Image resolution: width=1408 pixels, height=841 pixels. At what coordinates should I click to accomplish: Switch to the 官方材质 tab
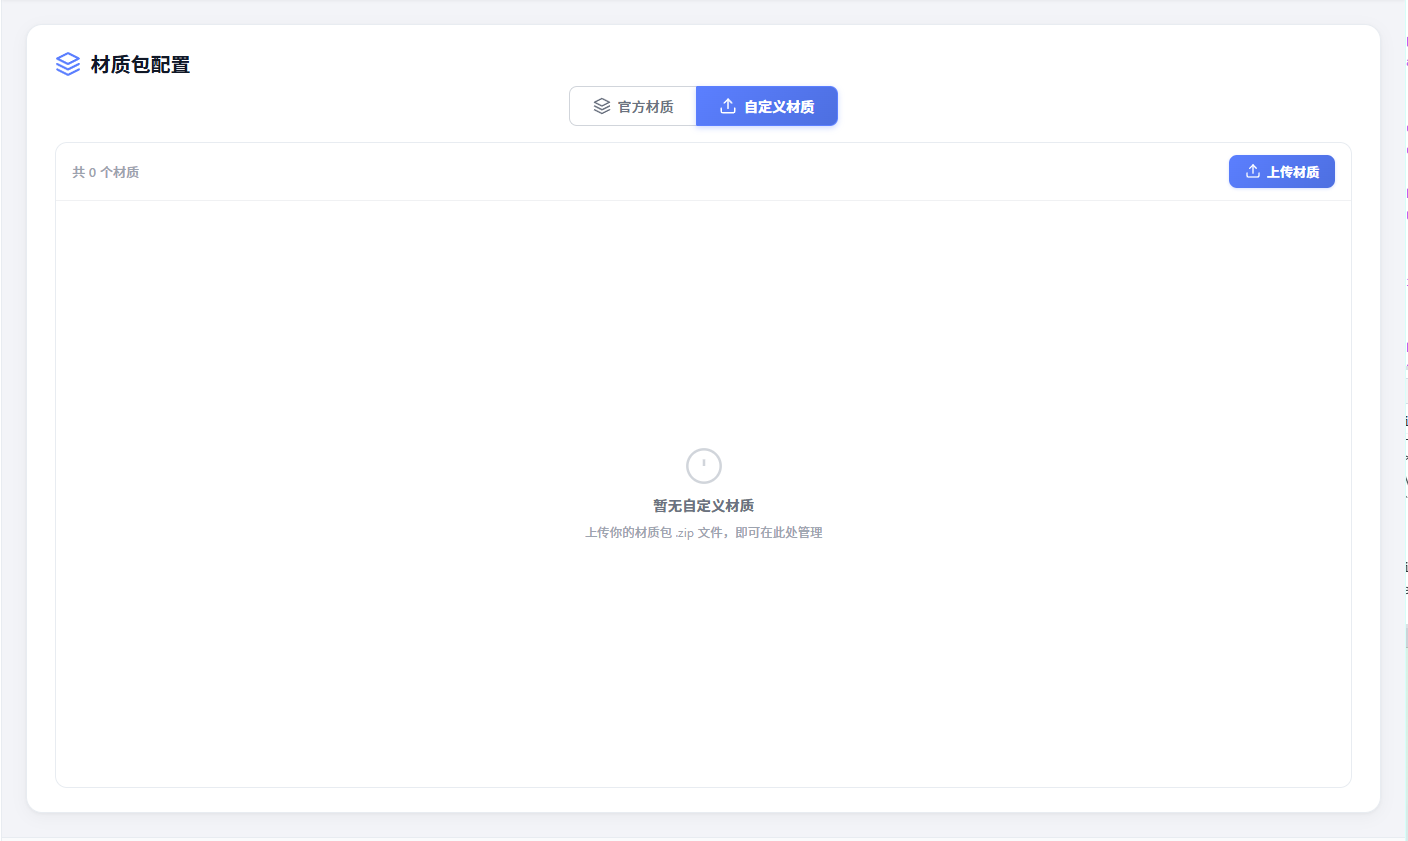pos(633,106)
